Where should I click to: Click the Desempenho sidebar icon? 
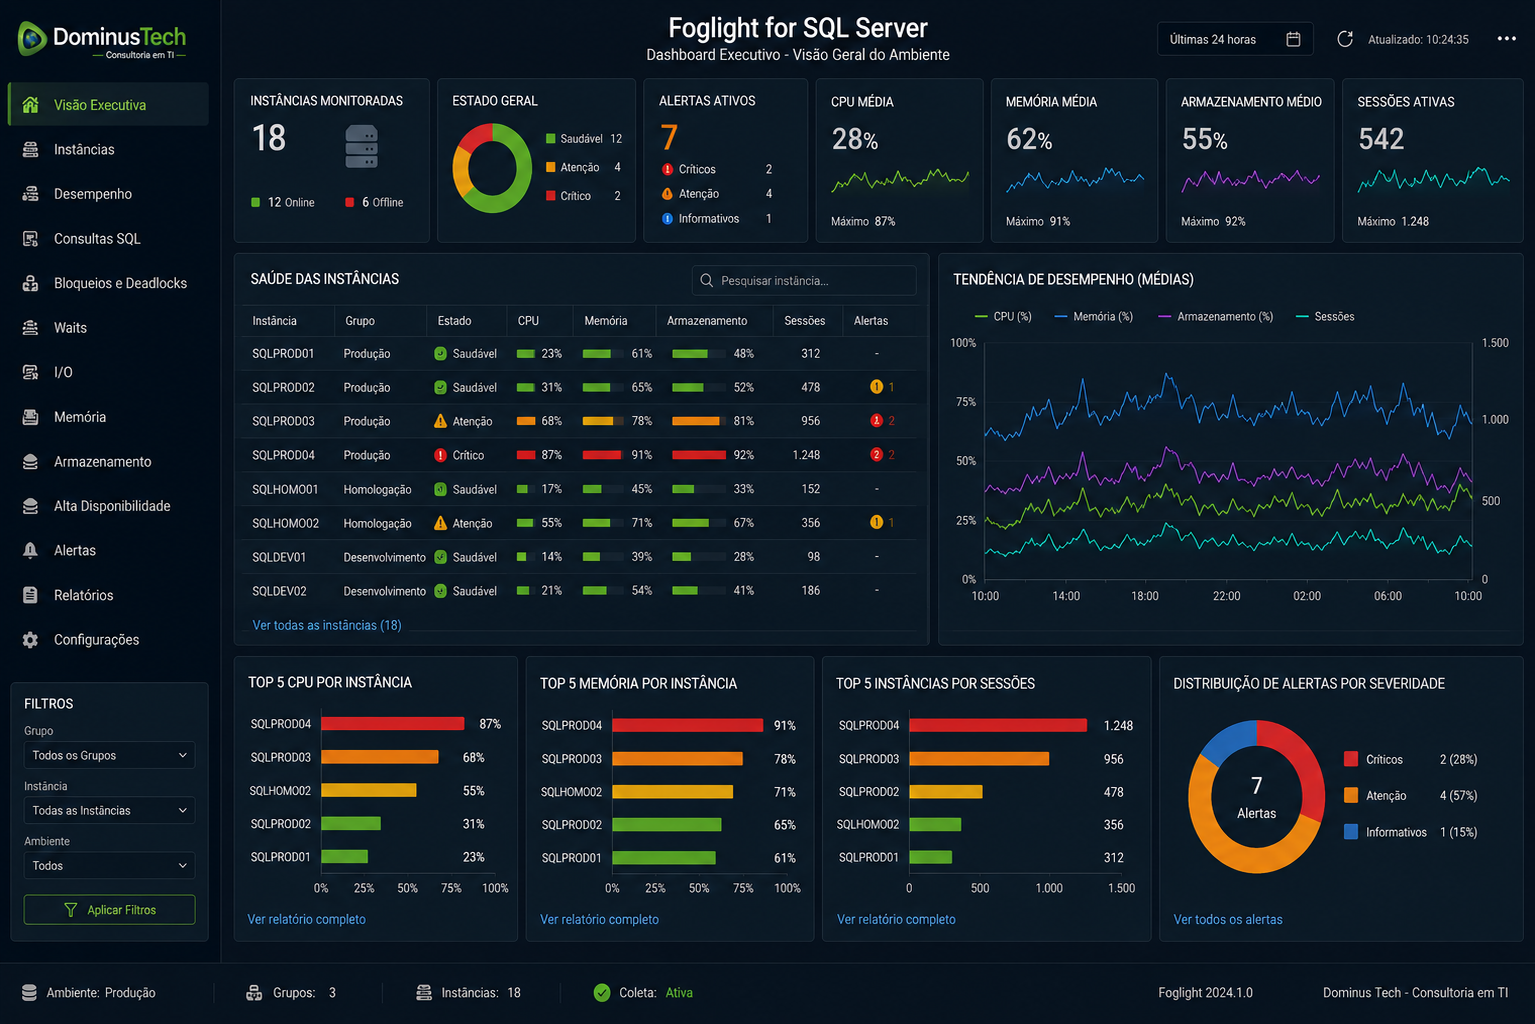[31, 194]
